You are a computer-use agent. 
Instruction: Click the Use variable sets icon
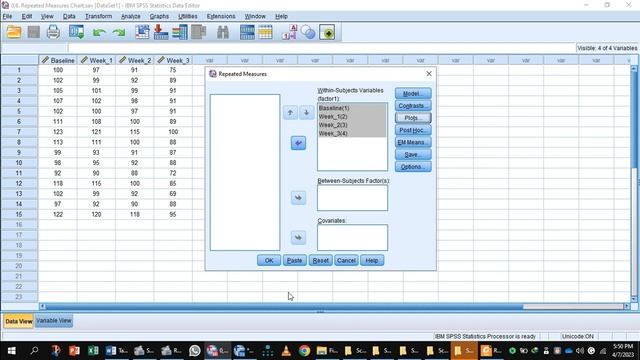click(308, 32)
